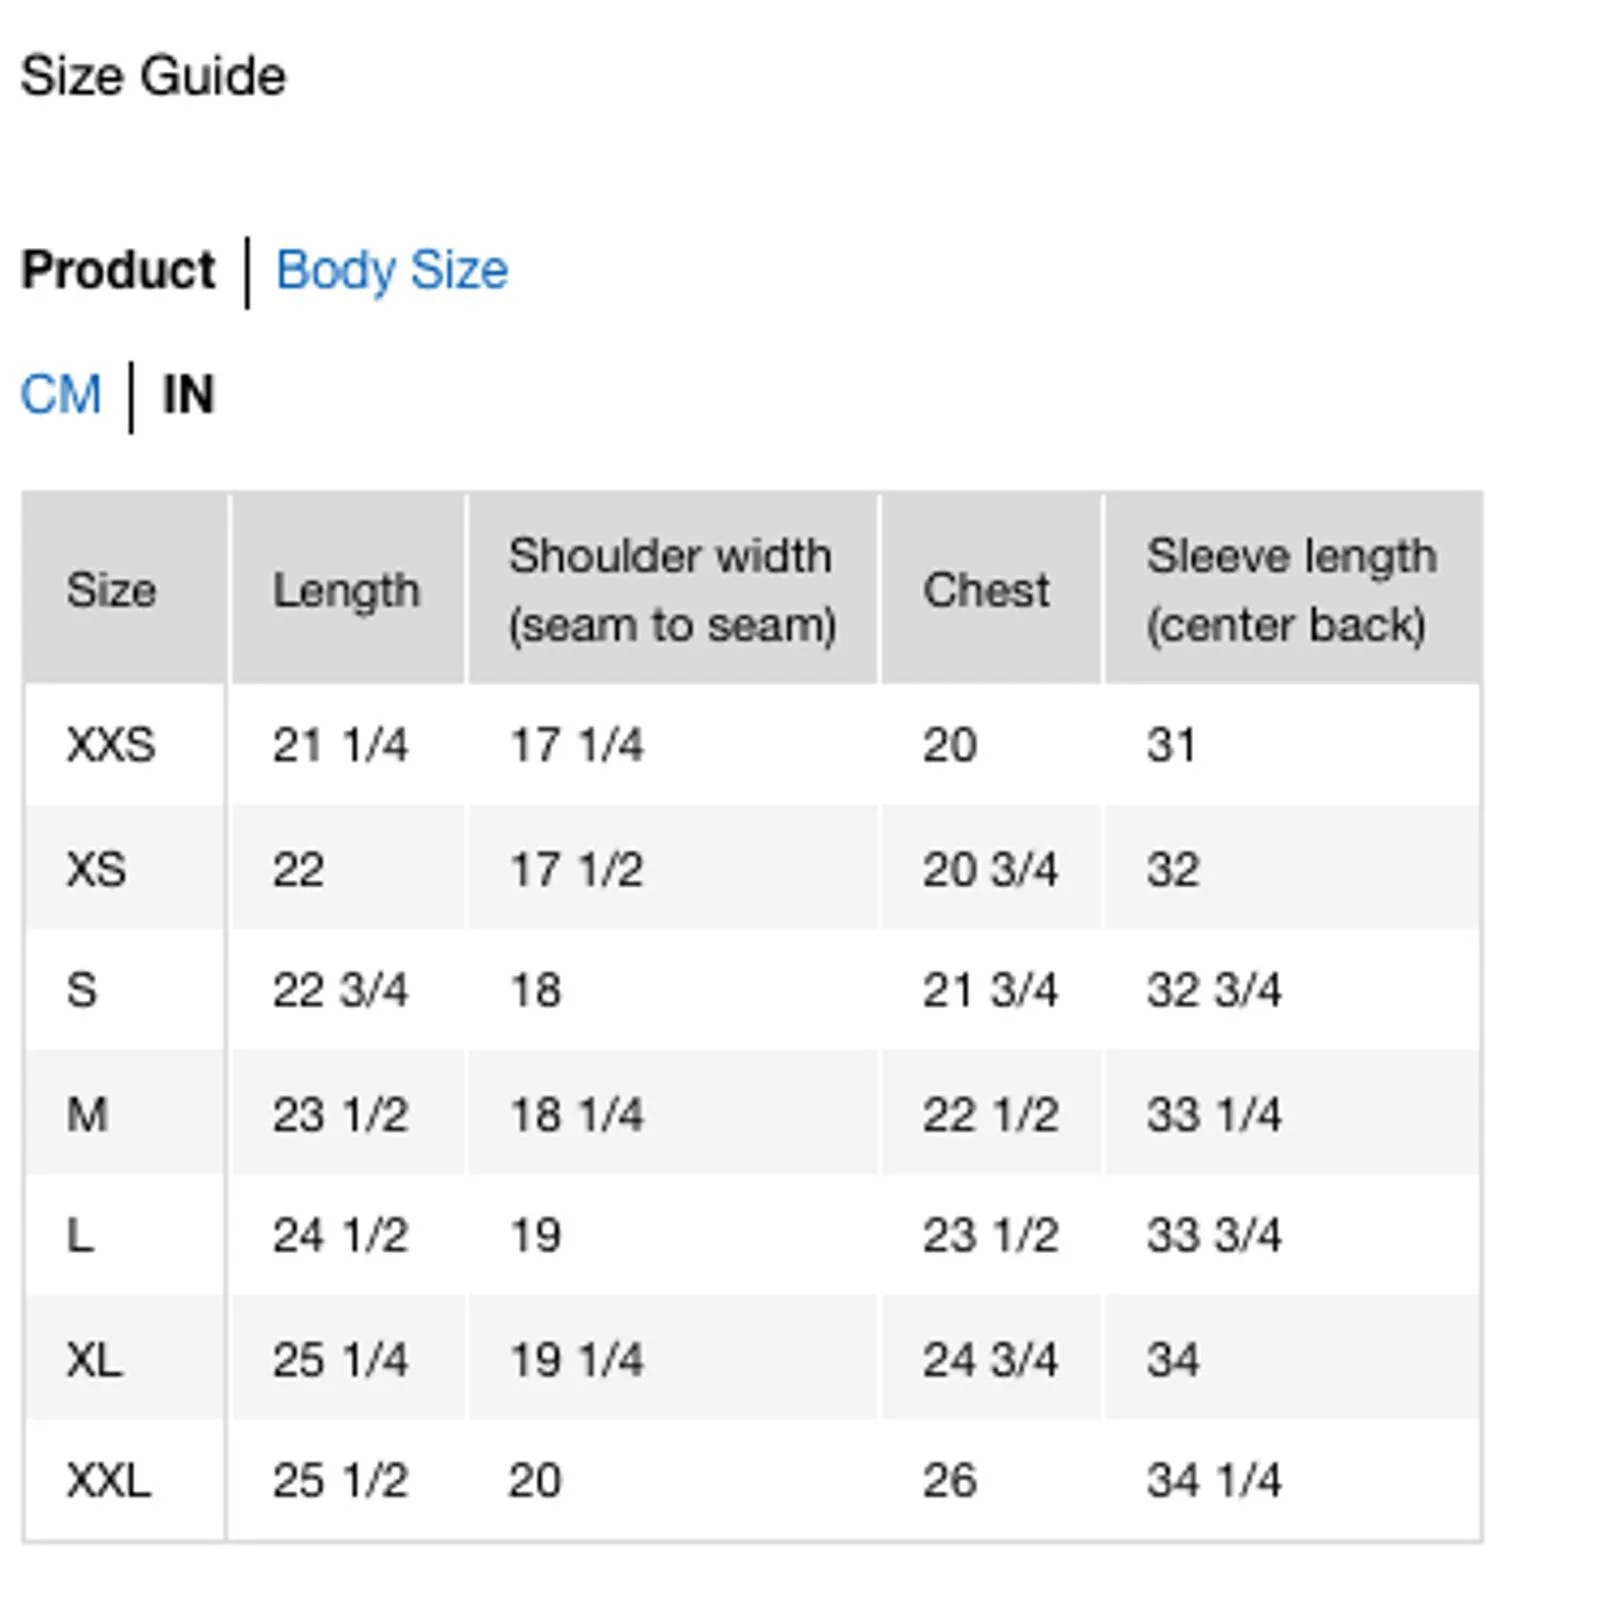
Task: Click the Shoulder width column header
Action: pos(671,589)
